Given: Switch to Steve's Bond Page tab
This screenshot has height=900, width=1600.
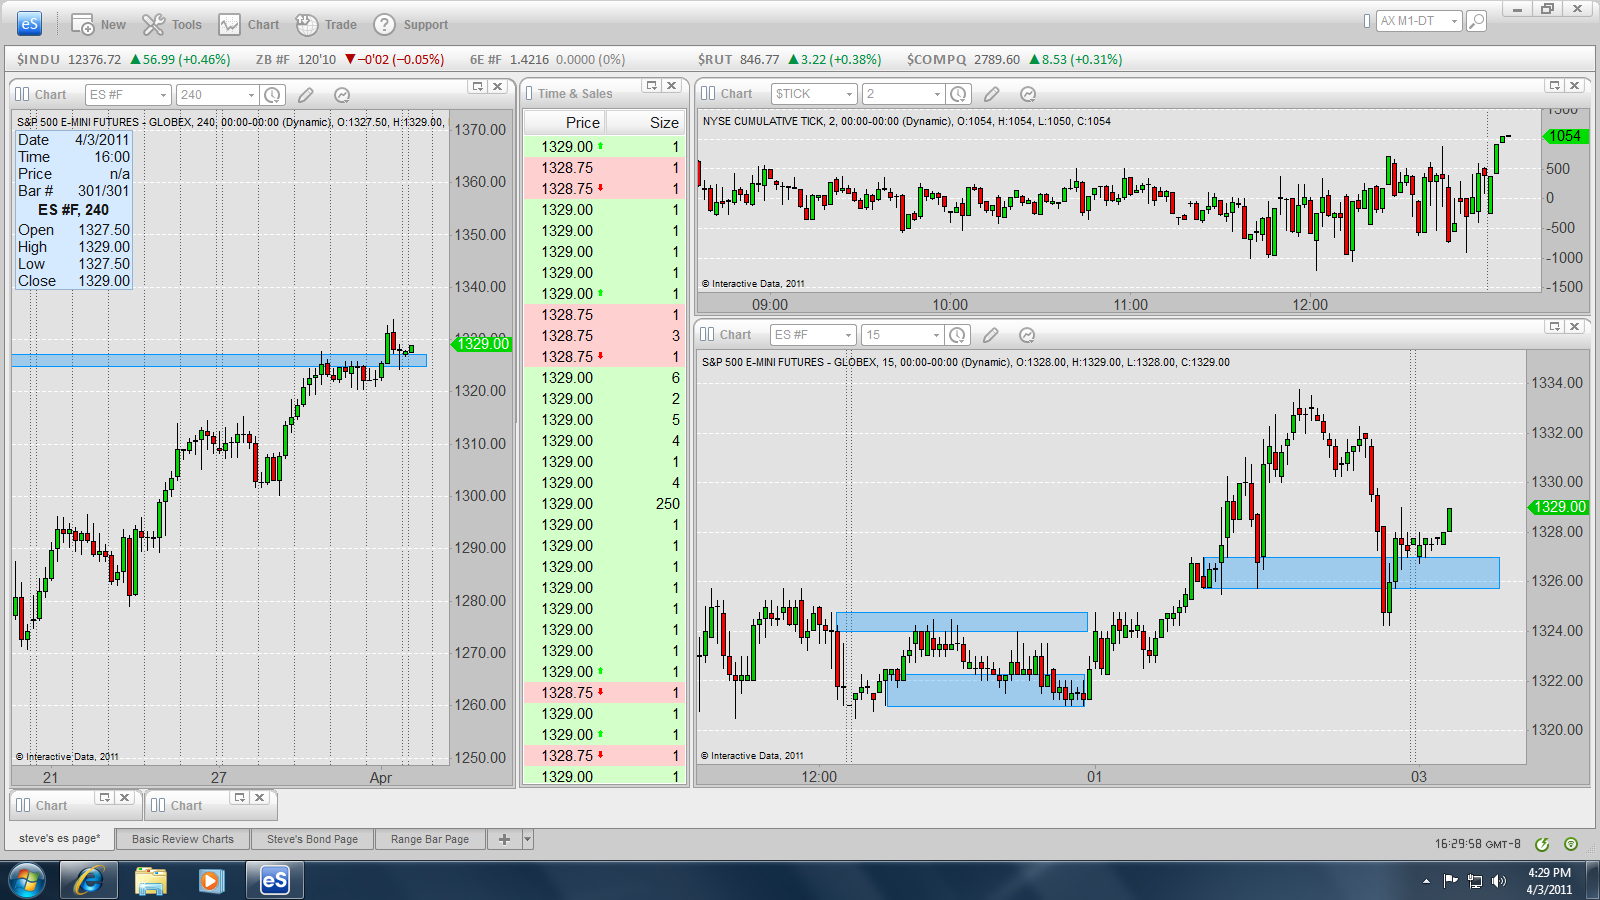Looking at the screenshot, I should click(x=312, y=839).
